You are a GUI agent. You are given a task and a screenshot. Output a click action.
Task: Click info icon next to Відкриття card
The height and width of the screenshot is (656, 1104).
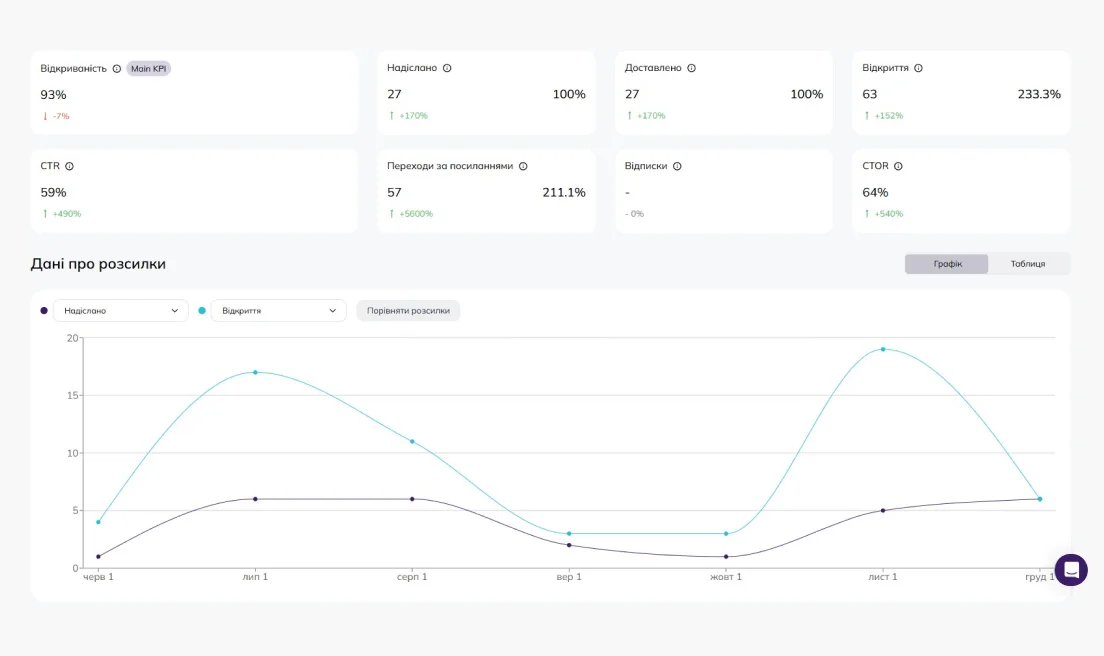click(x=918, y=68)
